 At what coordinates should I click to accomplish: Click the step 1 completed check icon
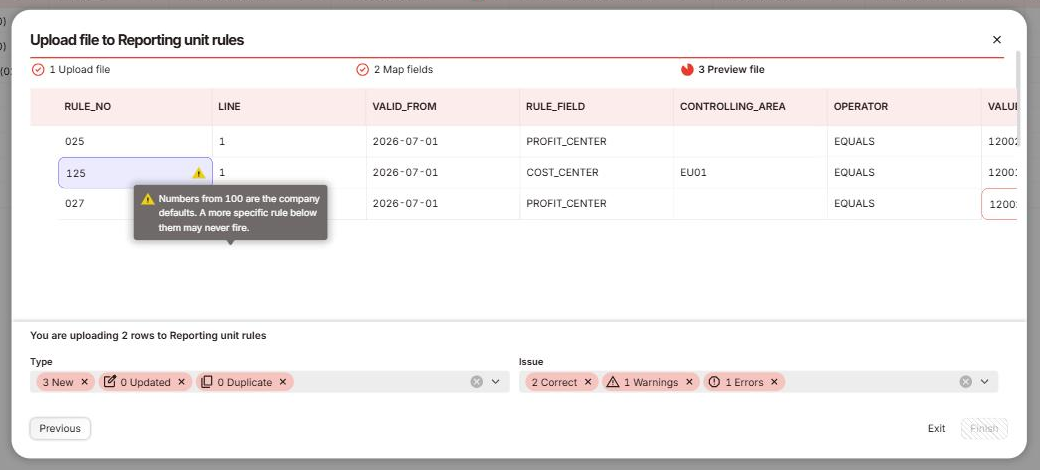pos(38,70)
